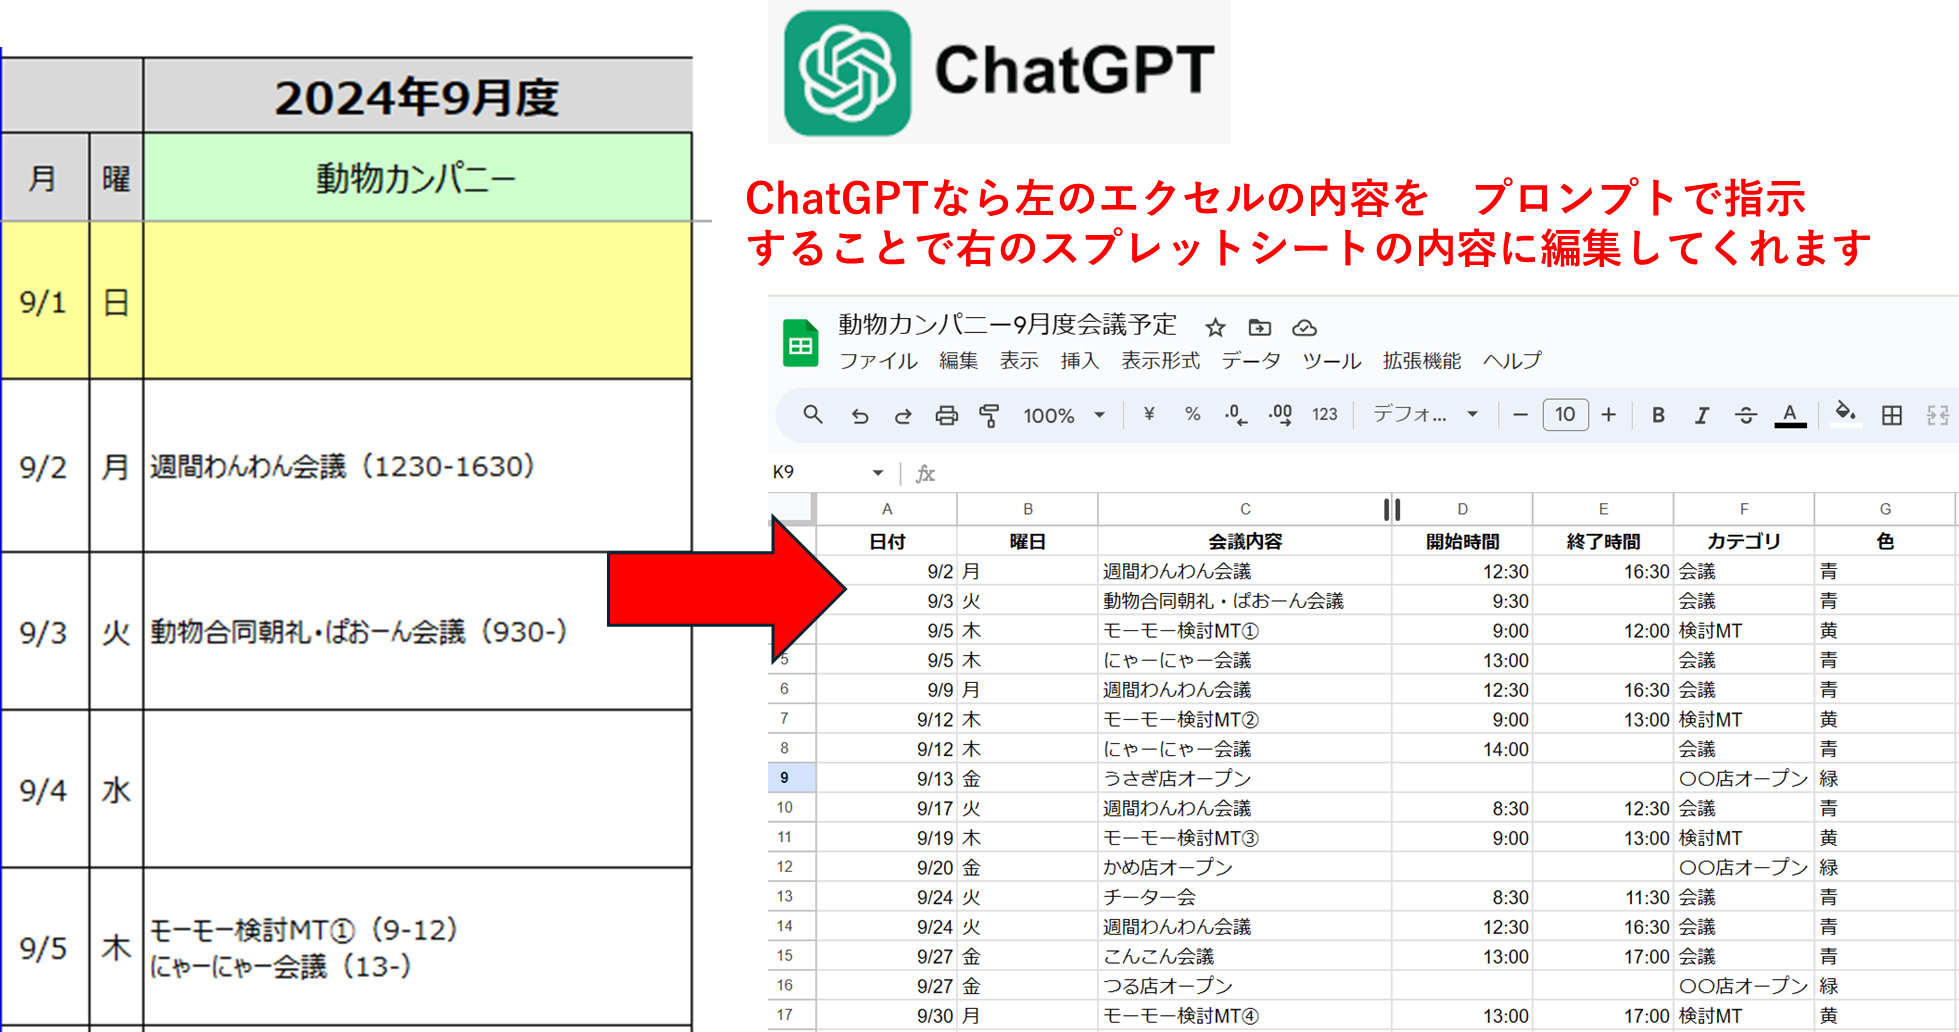The height and width of the screenshot is (1032, 1959).
Task: Click the 開始時間 header cell
Action: click(1462, 541)
